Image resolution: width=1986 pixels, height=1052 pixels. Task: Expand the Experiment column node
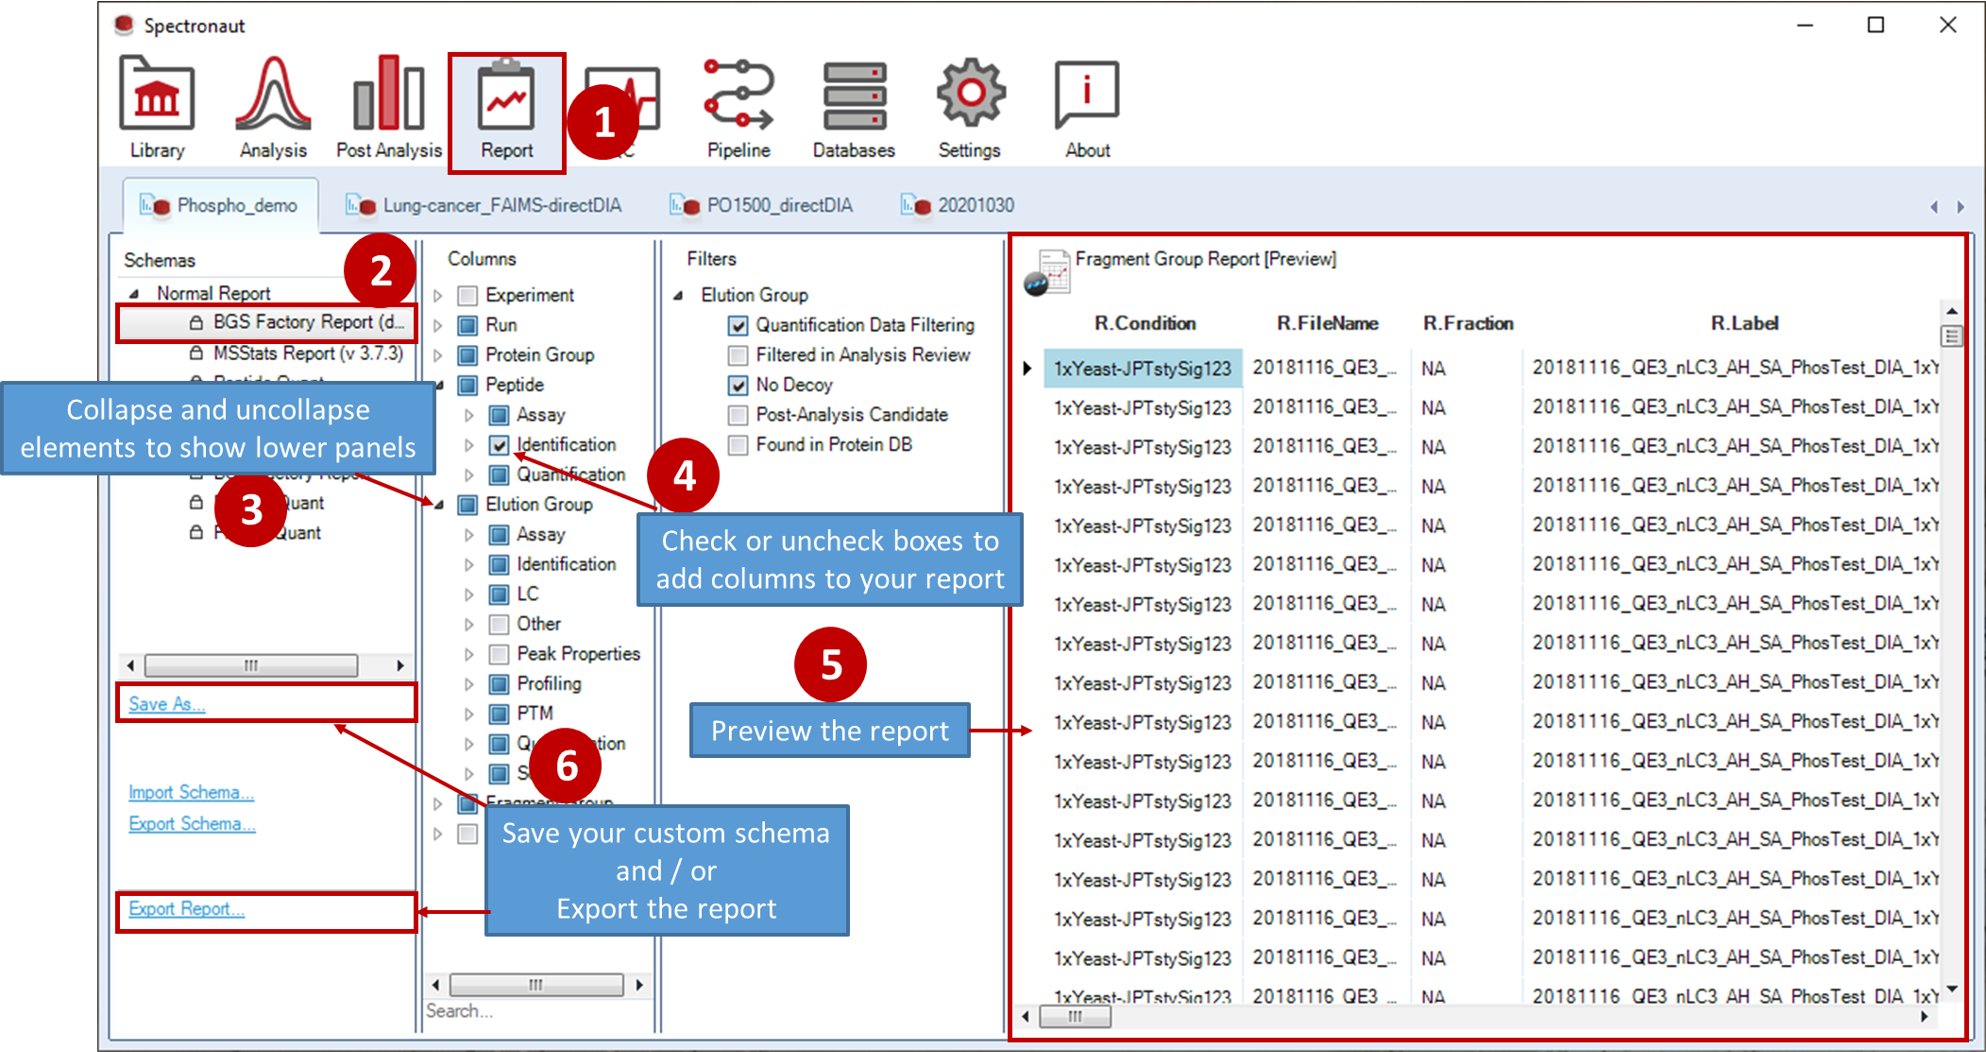point(438,296)
